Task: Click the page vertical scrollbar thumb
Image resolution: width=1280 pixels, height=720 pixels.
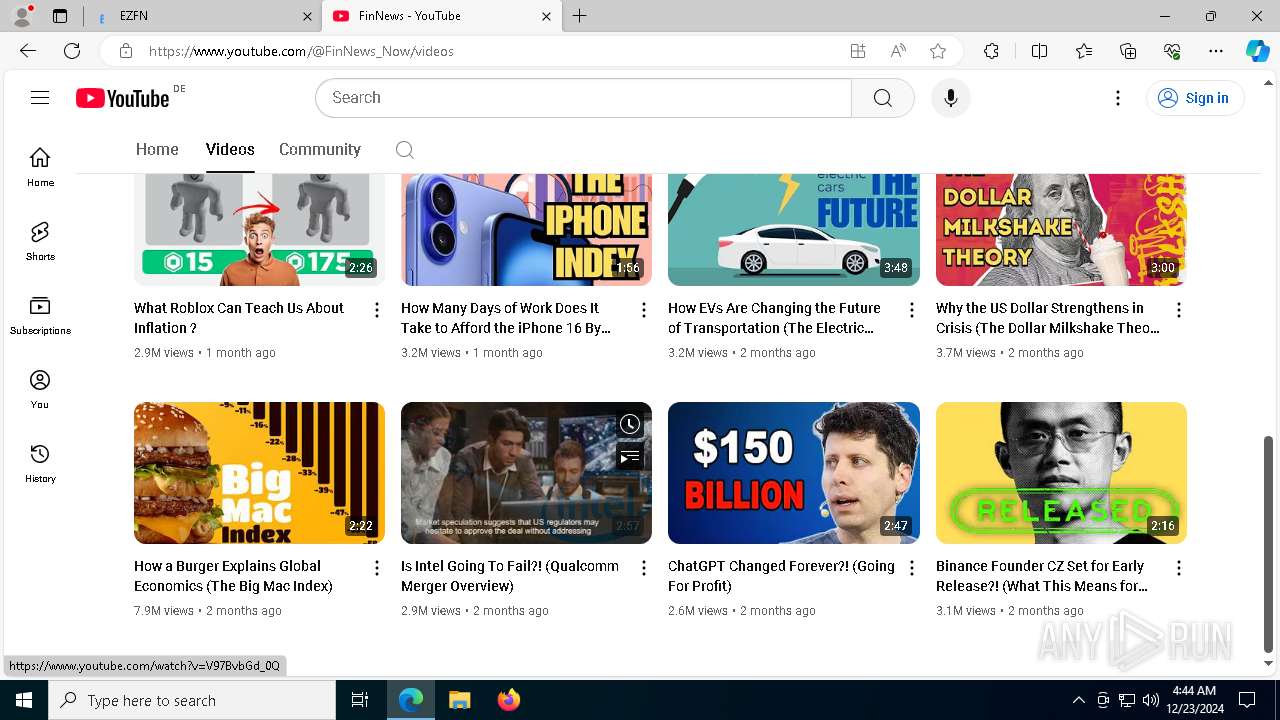Action: 1269,543
